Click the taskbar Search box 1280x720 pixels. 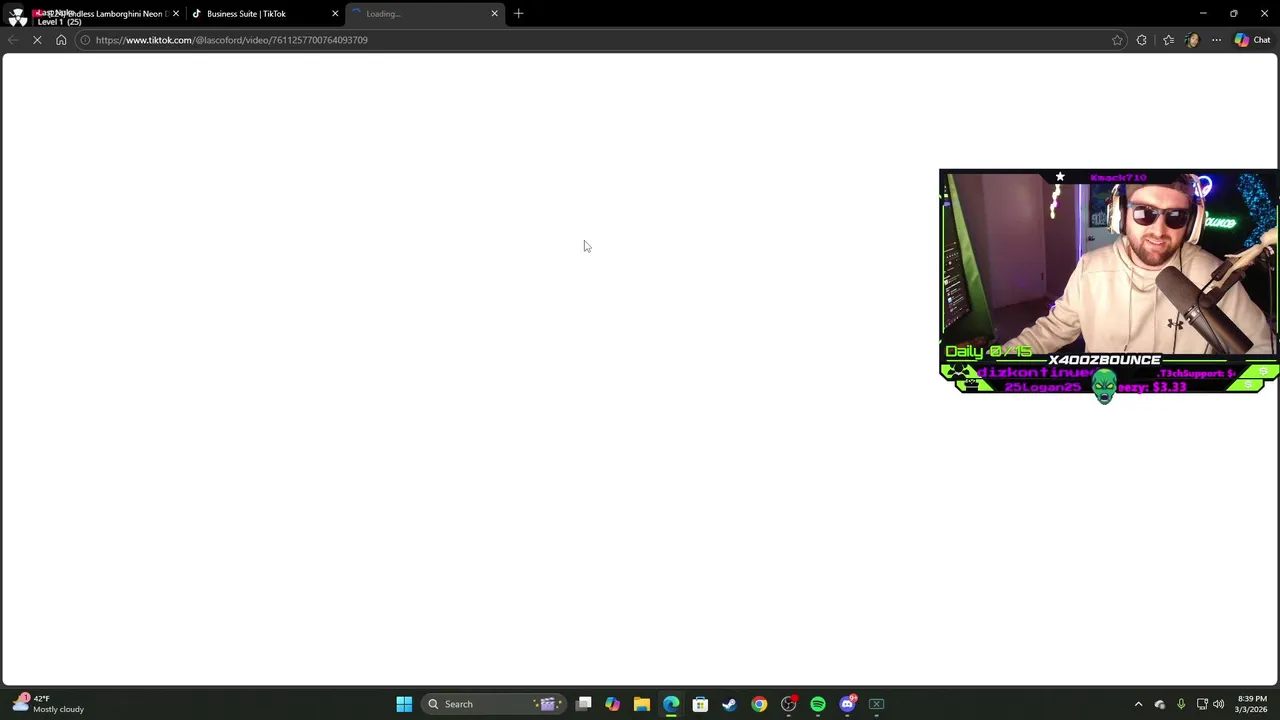(493, 704)
